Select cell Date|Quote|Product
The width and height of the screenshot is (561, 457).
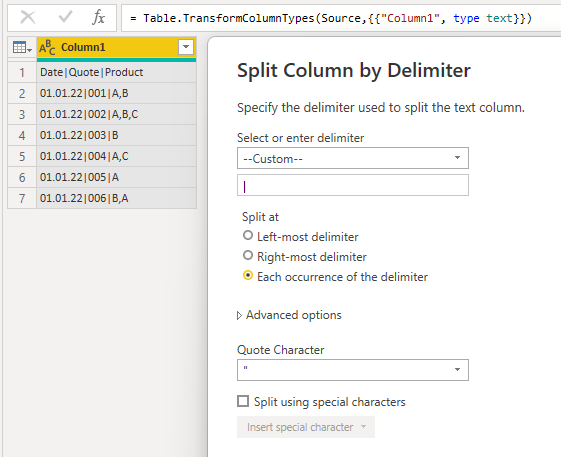point(116,72)
